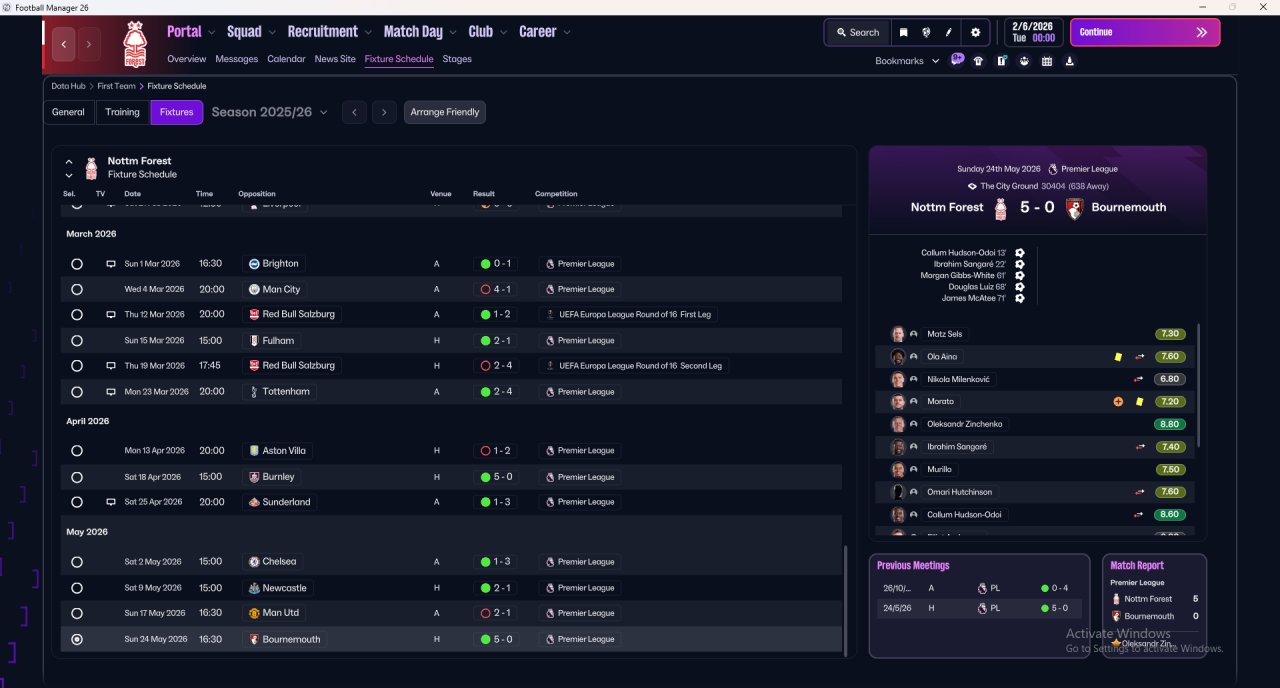
Task: Click the Search button
Action: tap(858, 32)
